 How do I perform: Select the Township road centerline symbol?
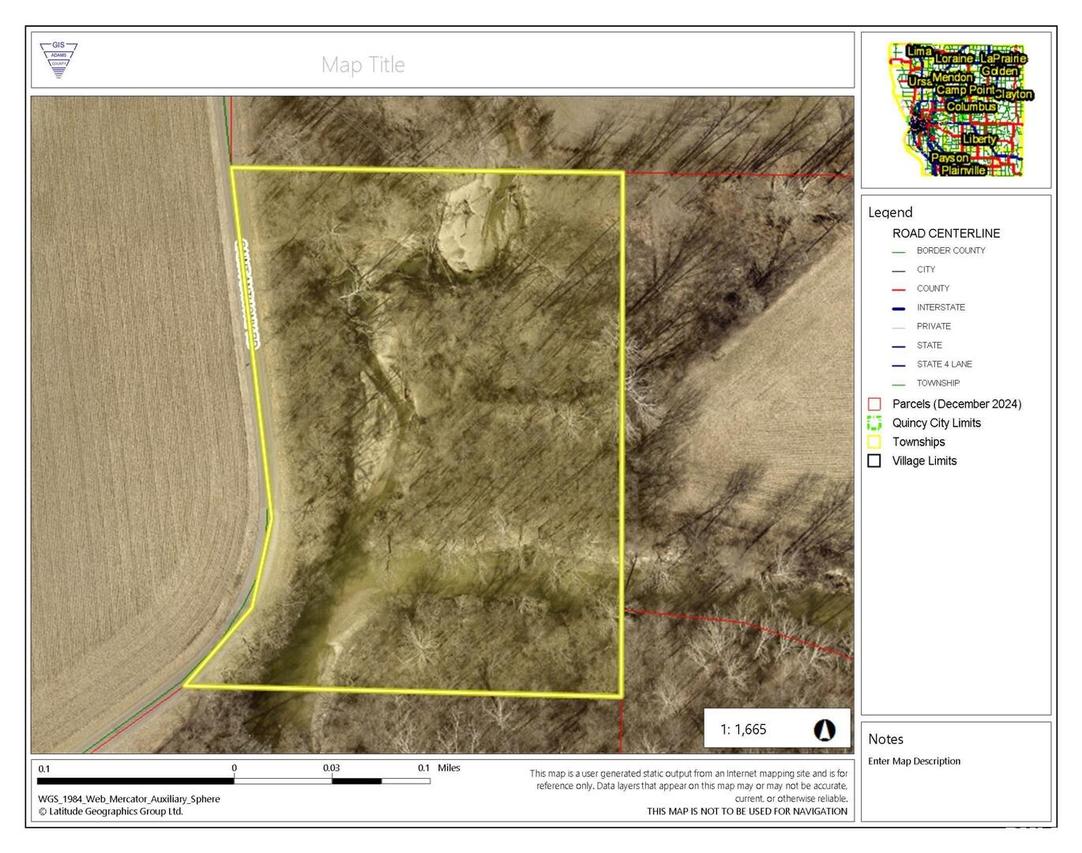pyautogui.click(x=898, y=383)
